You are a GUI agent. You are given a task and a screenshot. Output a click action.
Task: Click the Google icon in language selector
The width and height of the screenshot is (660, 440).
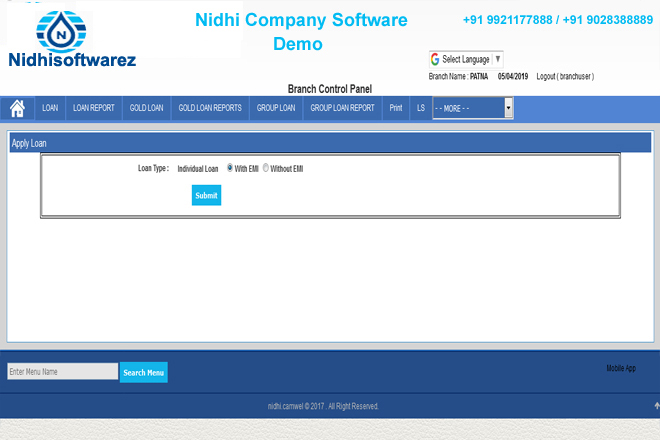click(435, 59)
